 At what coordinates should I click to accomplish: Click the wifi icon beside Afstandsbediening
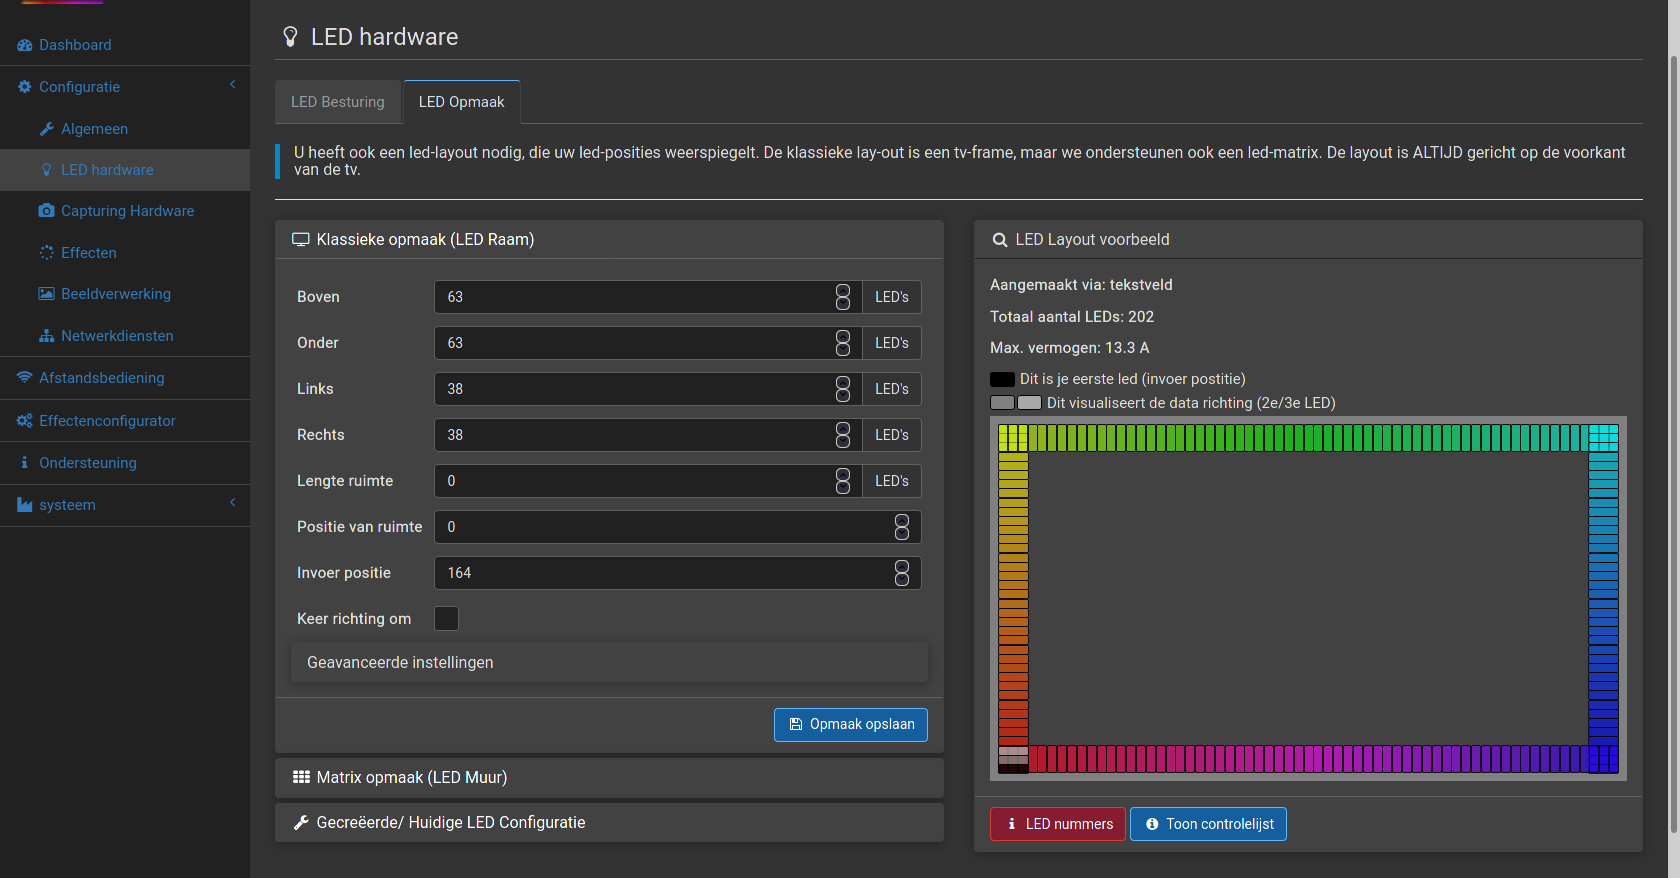25,378
